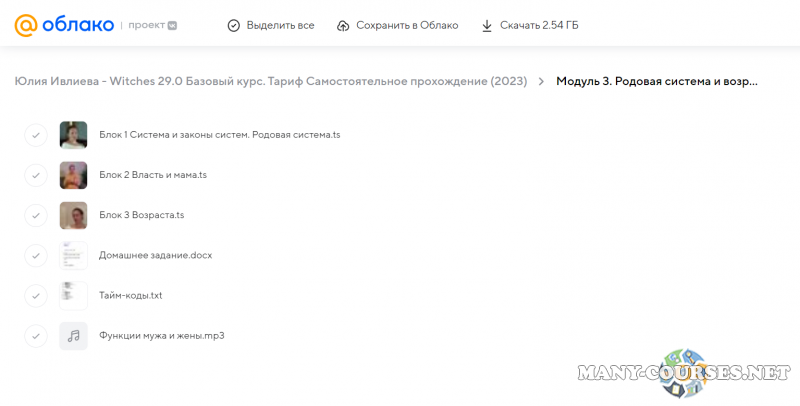
Task: Choose Выделить все in the top toolbar
Action: (x=280, y=25)
